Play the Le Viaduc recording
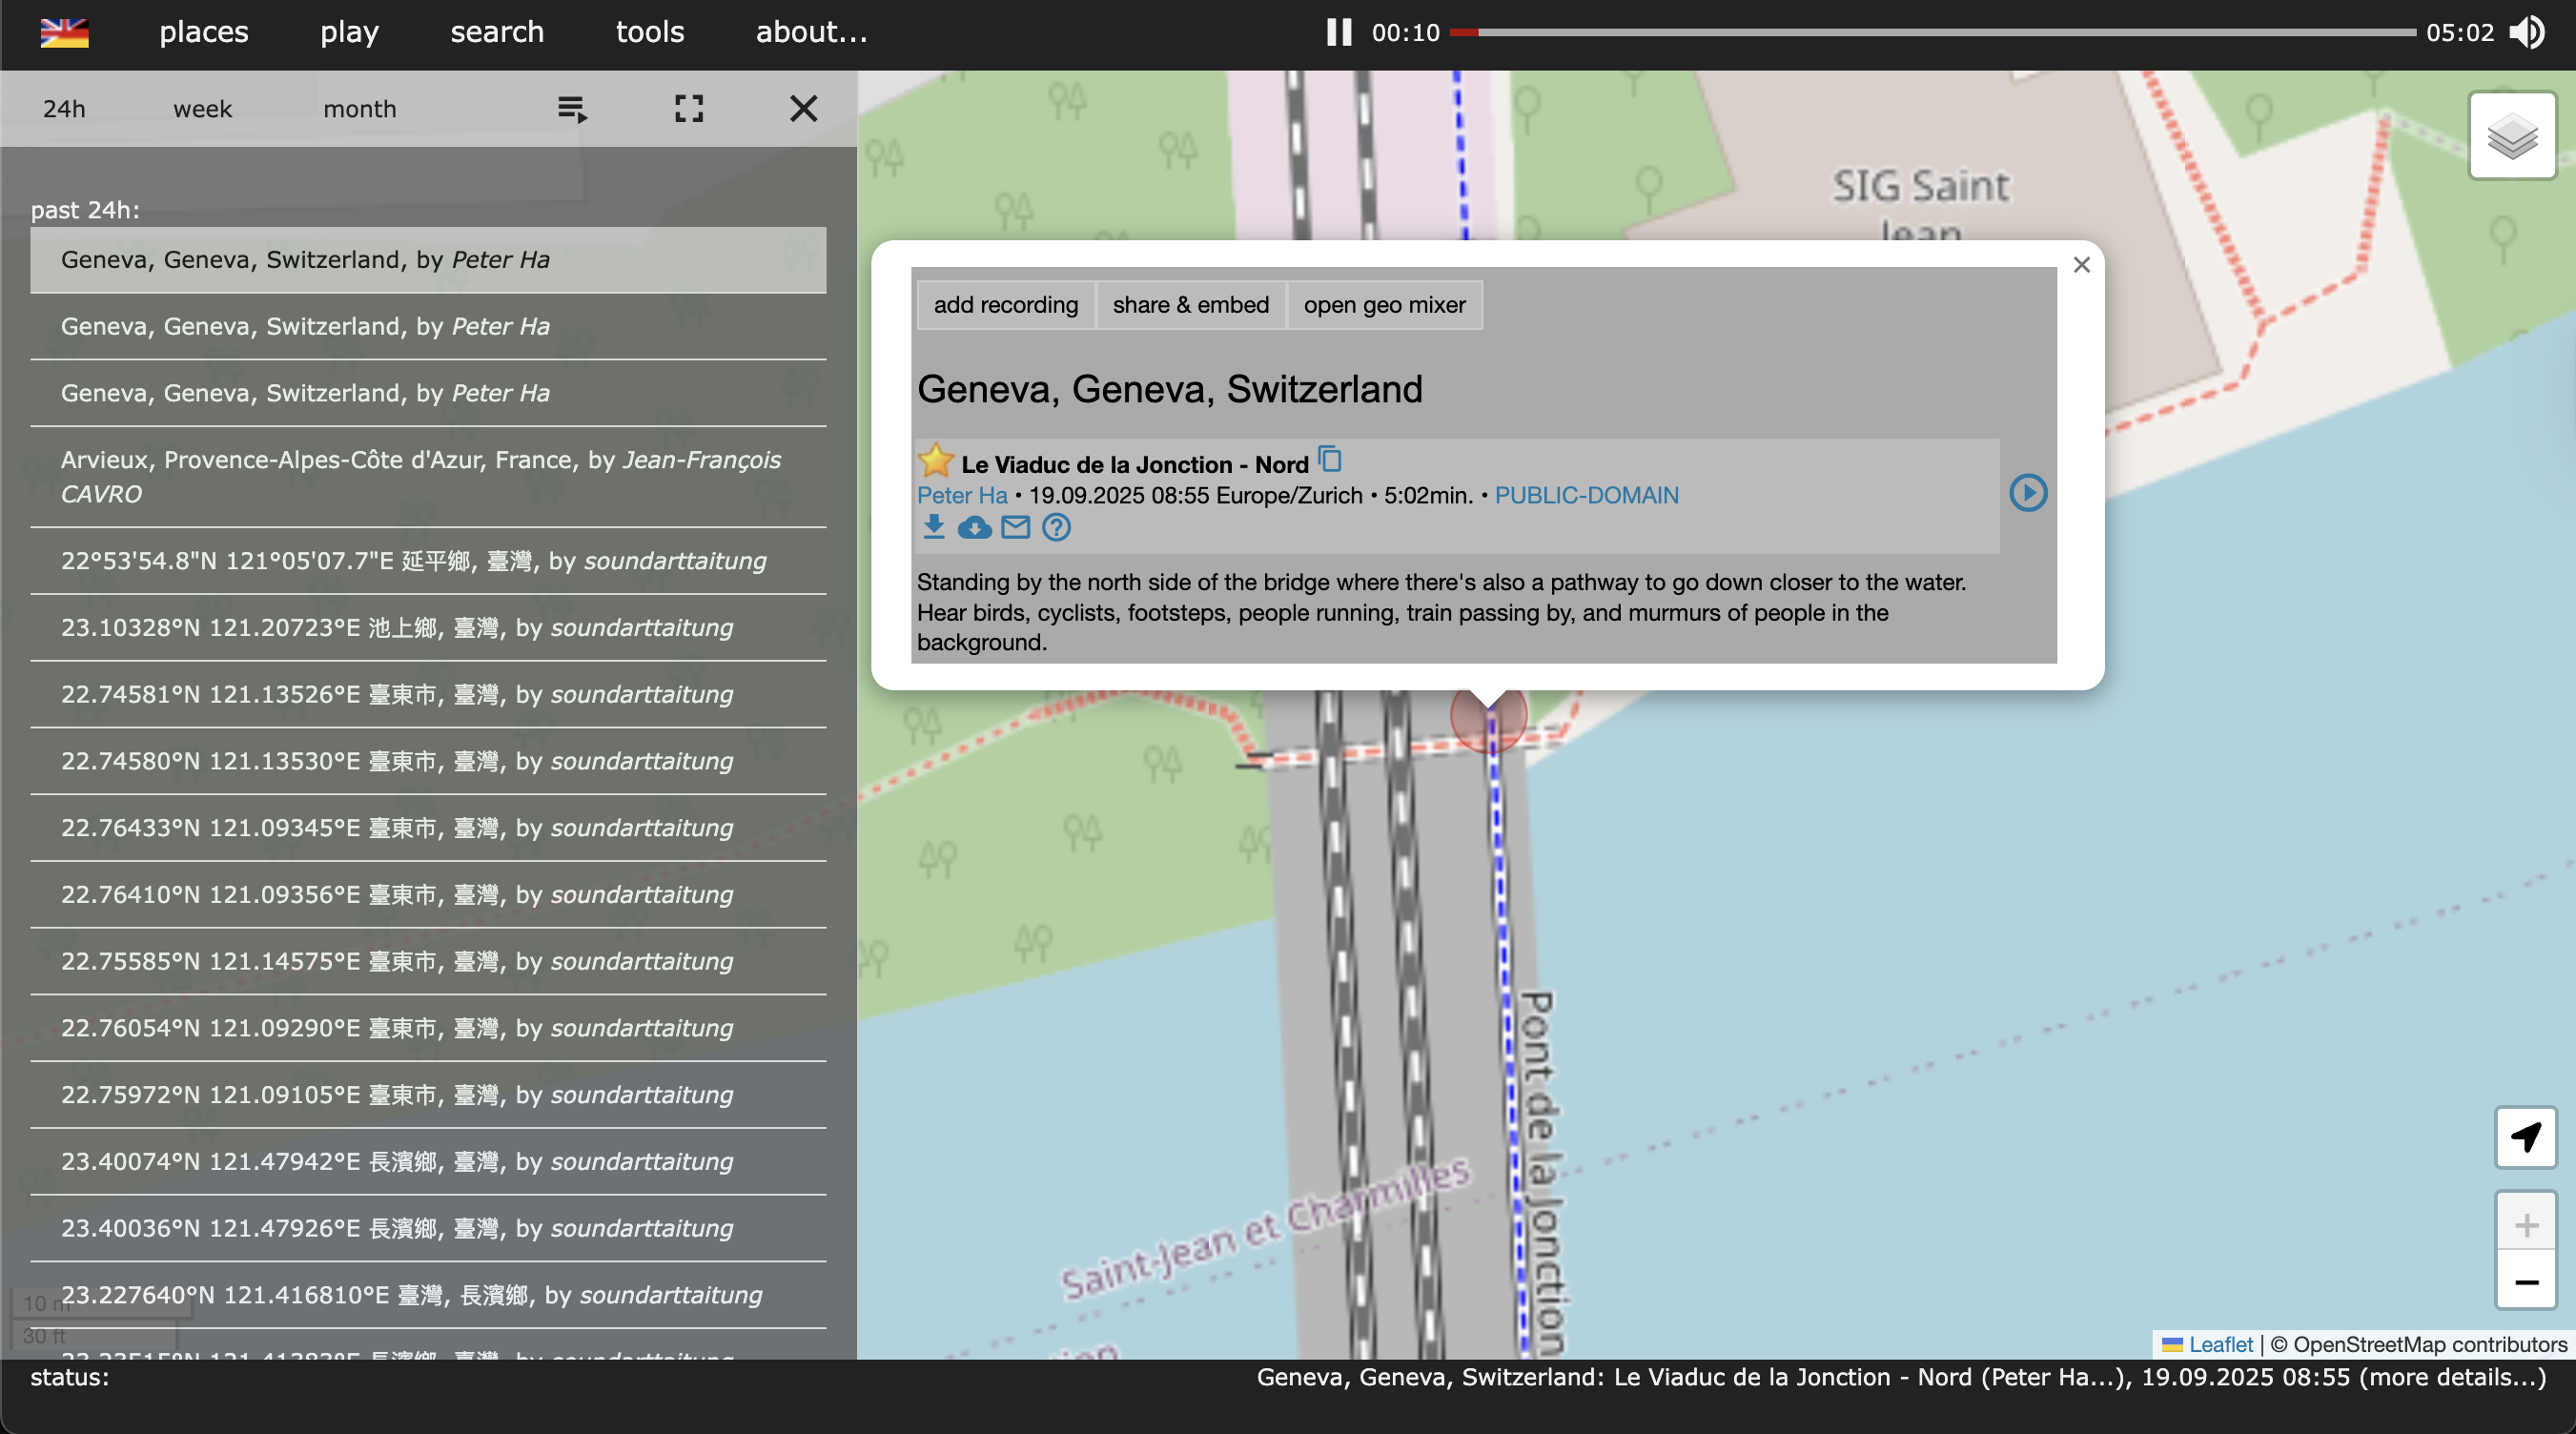The width and height of the screenshot is (2576, 1434). tap(2027, 493)
